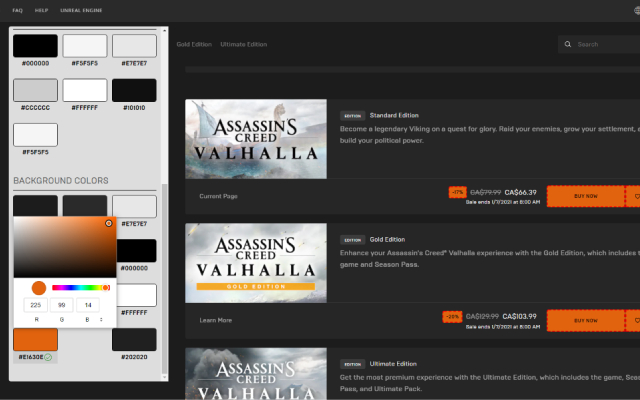Image resolution: width=640 pixels, height=400 pixels.
Task: Click the globe language icon
Action: 628,9
